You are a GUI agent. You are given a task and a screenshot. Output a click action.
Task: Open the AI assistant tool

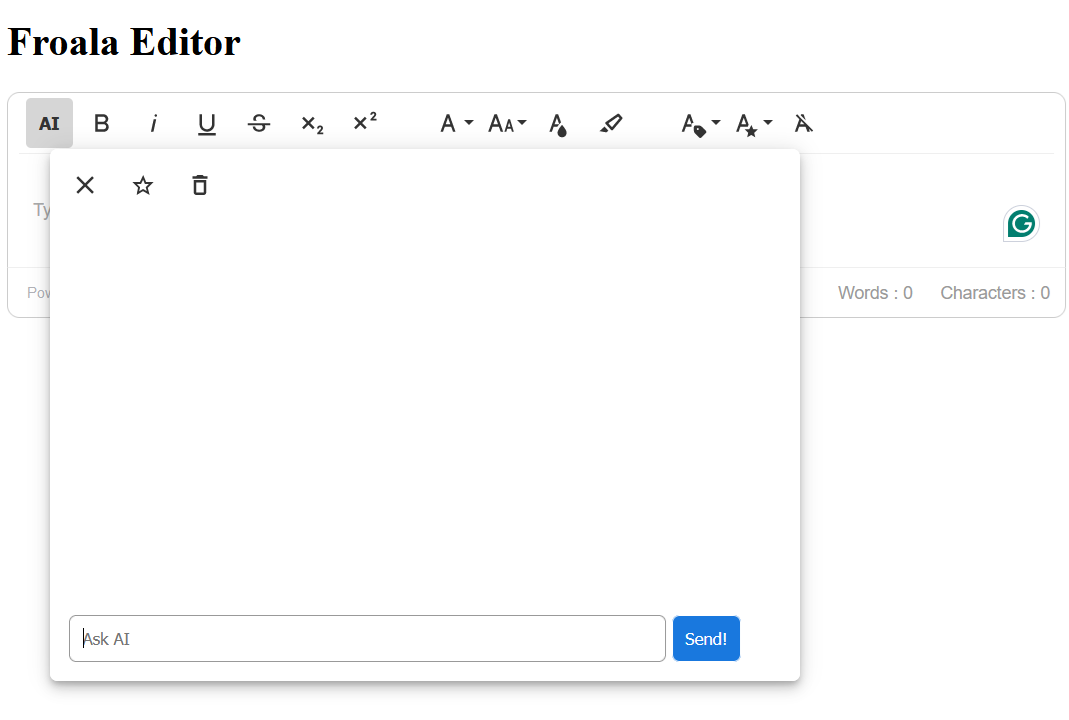[49, 122]
